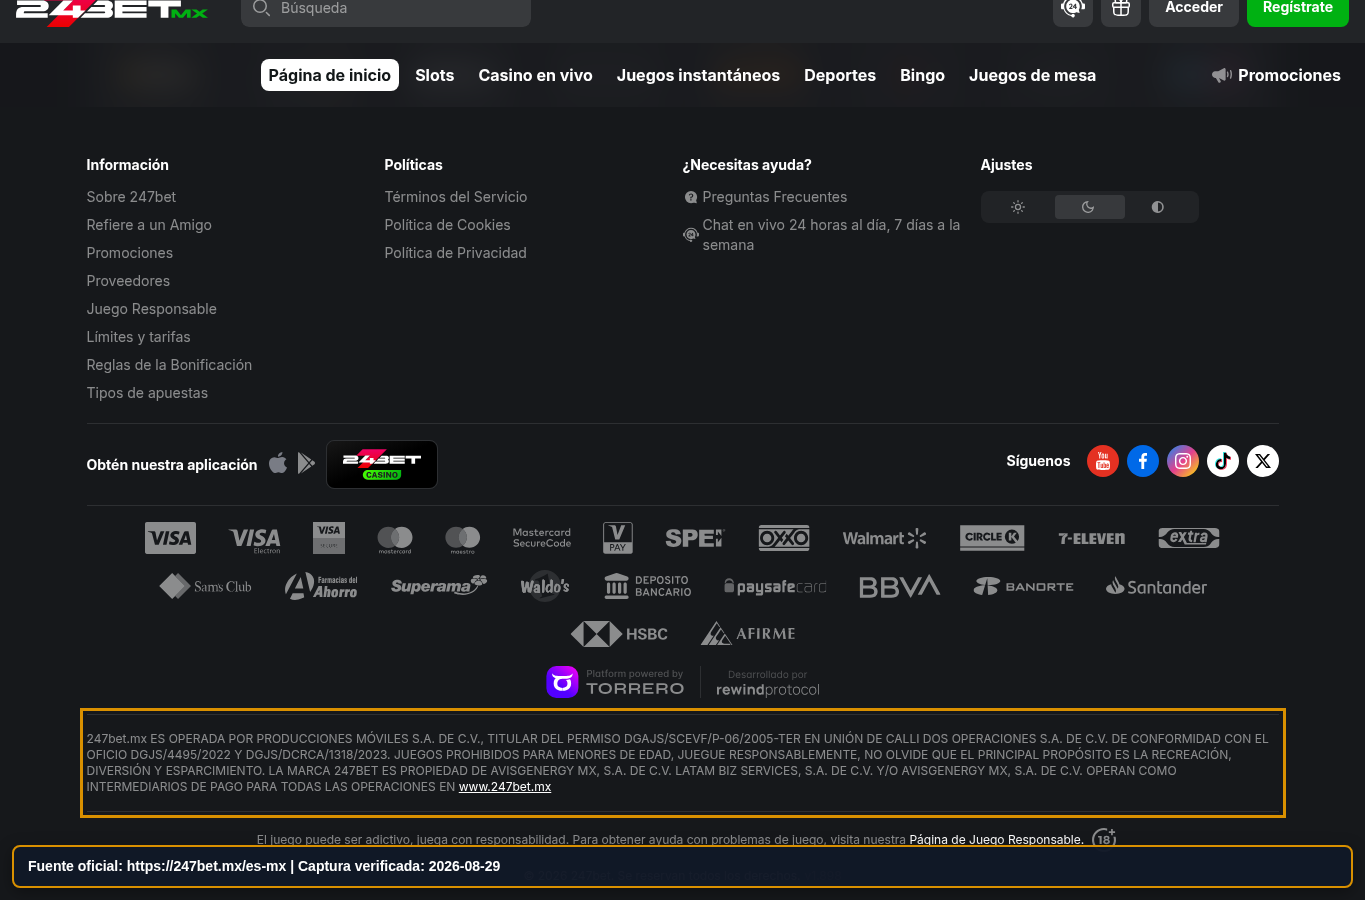Open Página de Juego Responsable link

point(996,840)
